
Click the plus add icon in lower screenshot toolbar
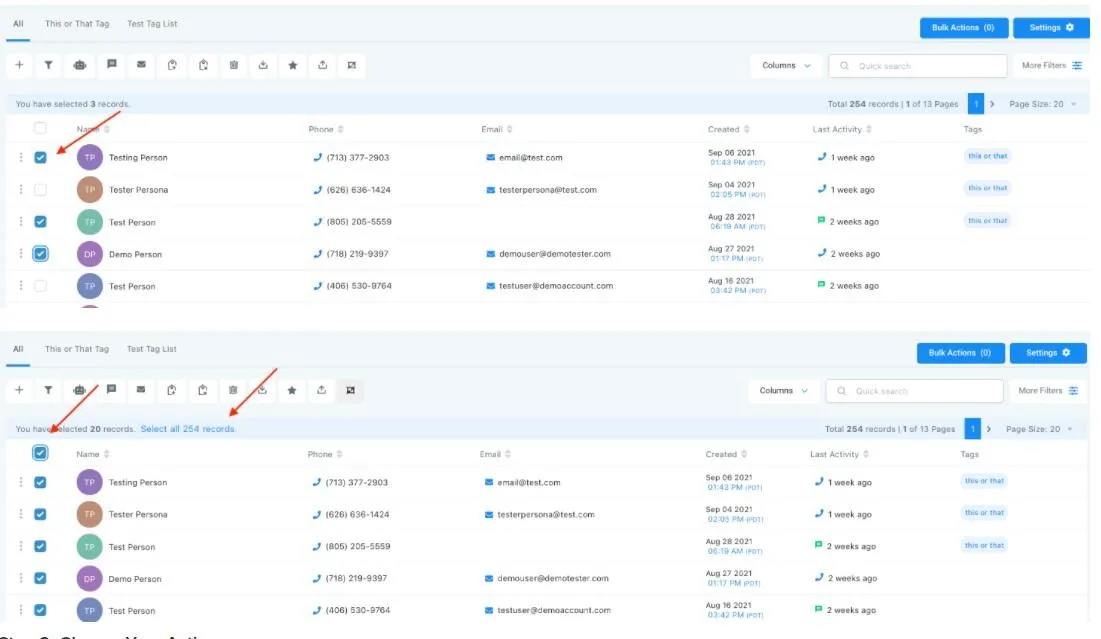pos(20,390)
